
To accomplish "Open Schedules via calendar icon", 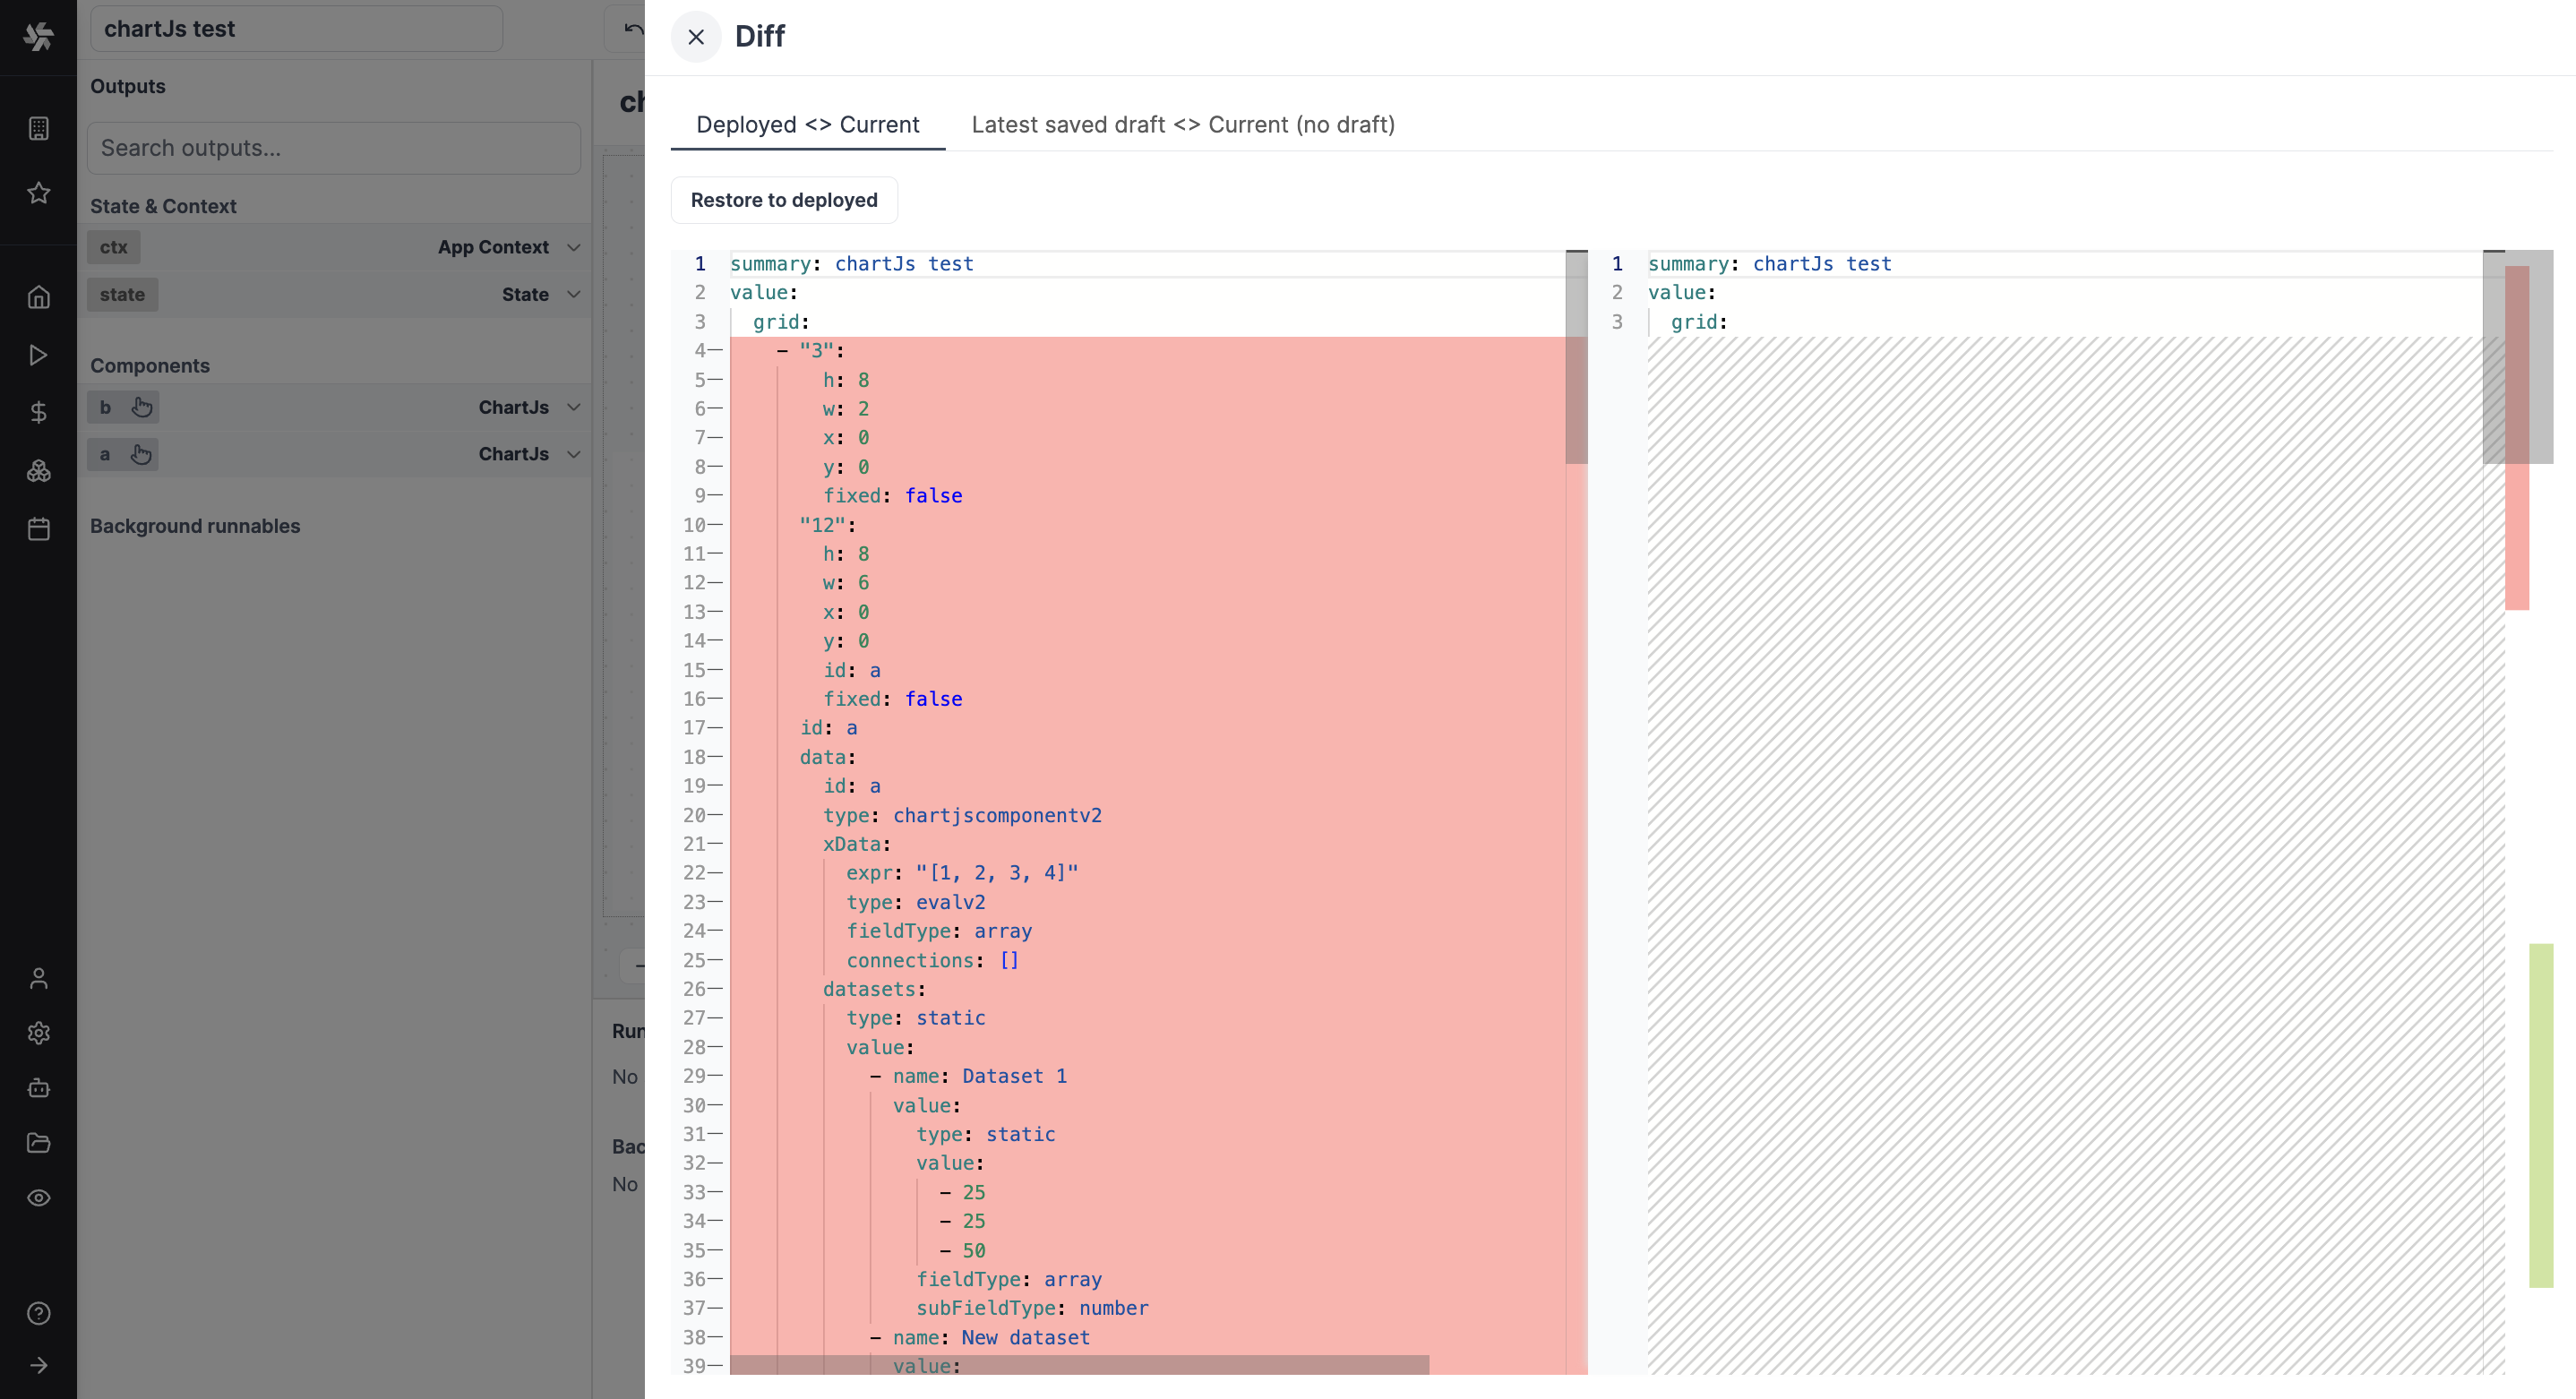I will coord(38,529).
